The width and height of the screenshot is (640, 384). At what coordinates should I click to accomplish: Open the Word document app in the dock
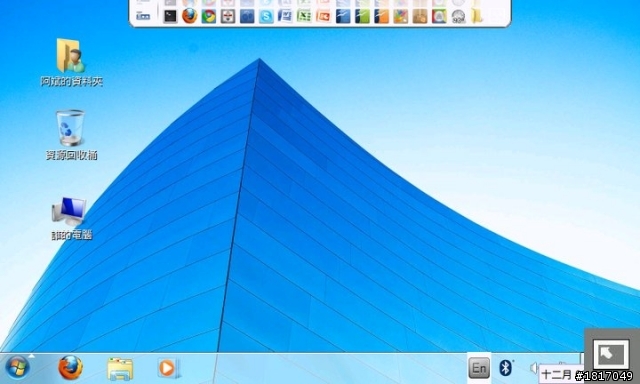[285, 16]
